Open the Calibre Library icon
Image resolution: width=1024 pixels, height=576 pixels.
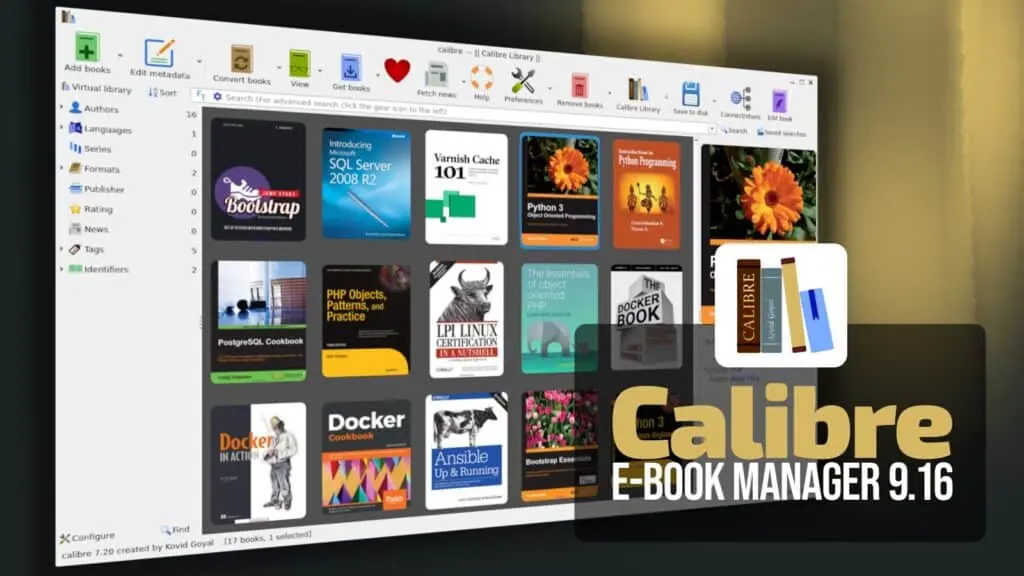click(x=638, y=90)
